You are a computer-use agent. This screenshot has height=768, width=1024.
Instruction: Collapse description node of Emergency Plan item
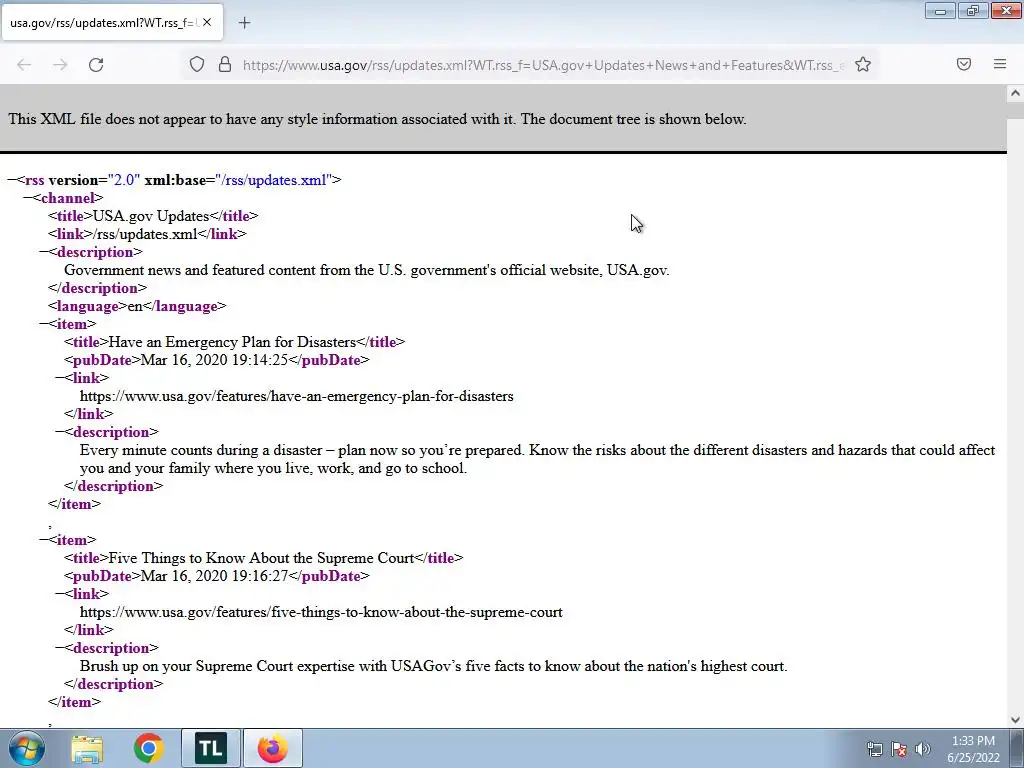click(59, 432)
